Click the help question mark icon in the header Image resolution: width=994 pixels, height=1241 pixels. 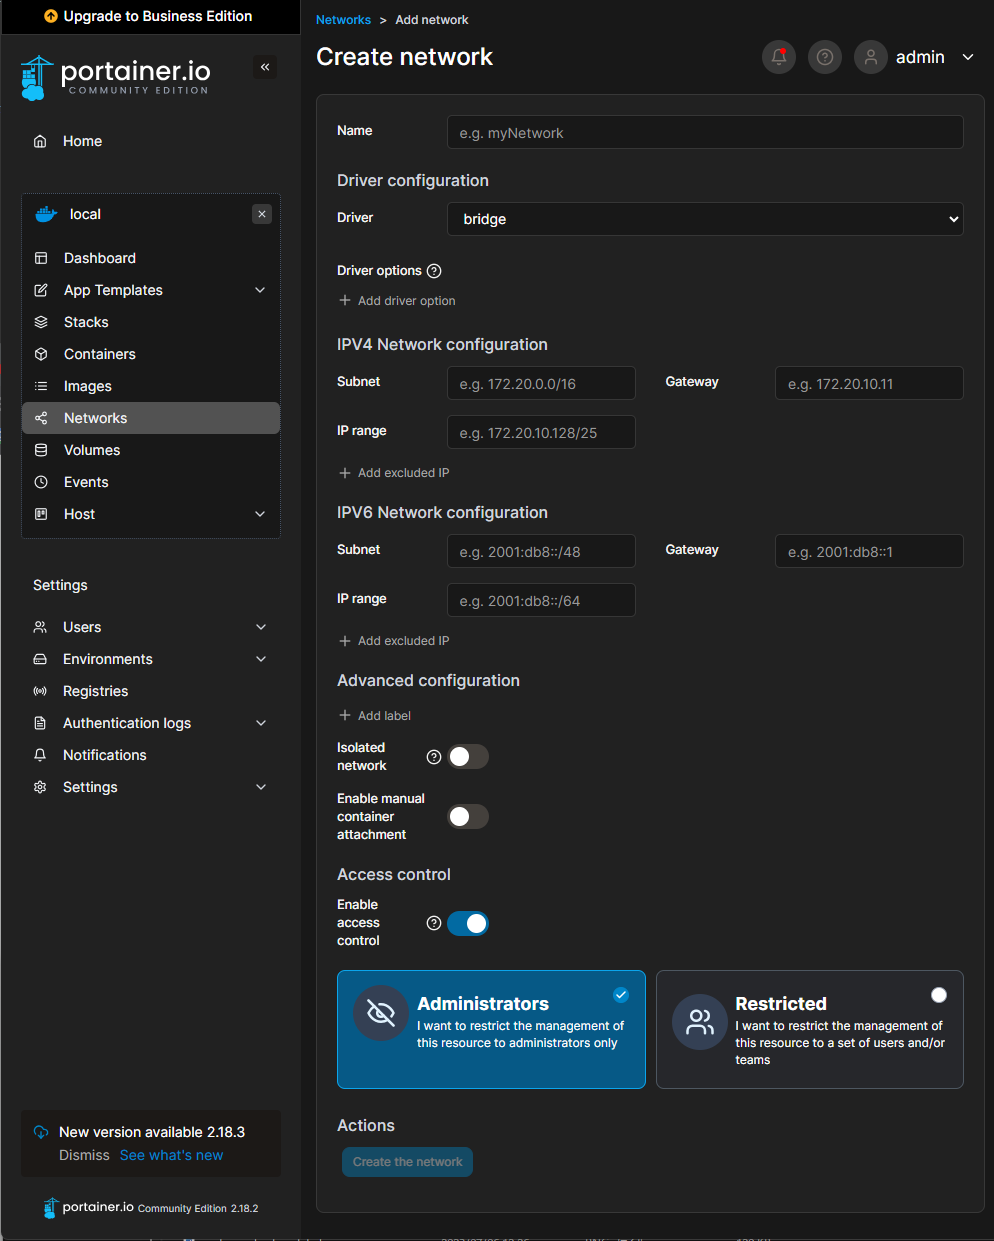(x=824, y=57)
